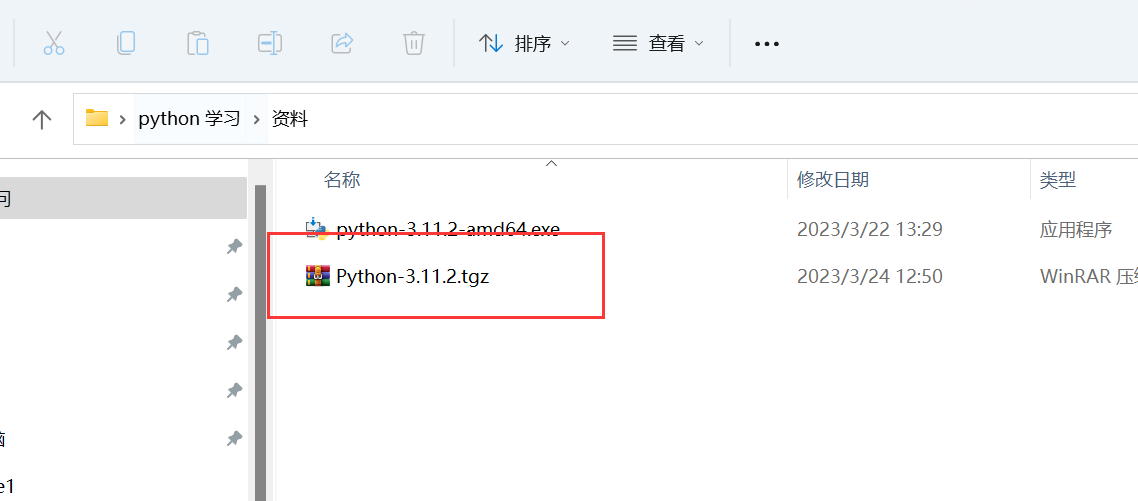Click the installer icon of python-3.11.2-amd64.exe
The height and width of the screenshot is (501, 1138).
[317, 228]
